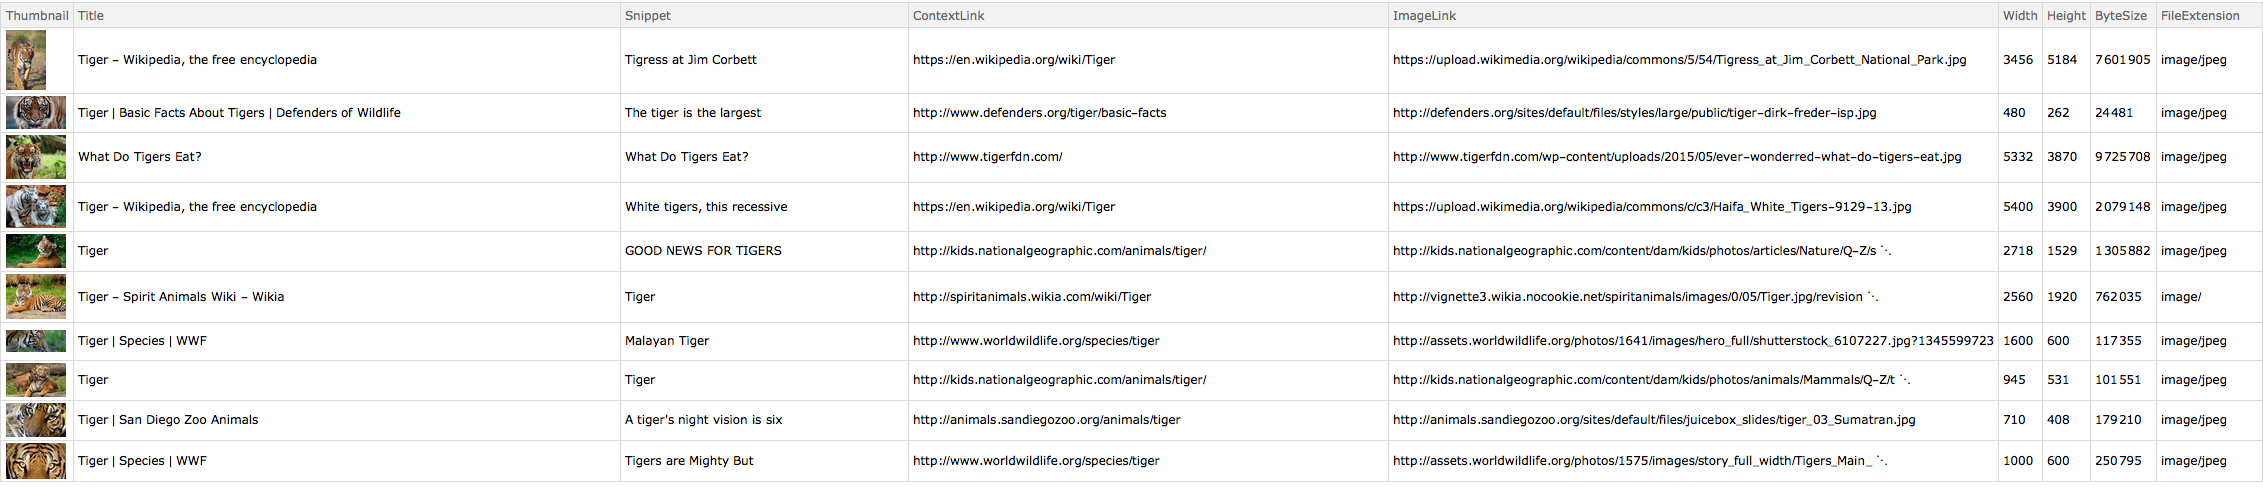Click the FileExtension column header

pos(2199,16)
